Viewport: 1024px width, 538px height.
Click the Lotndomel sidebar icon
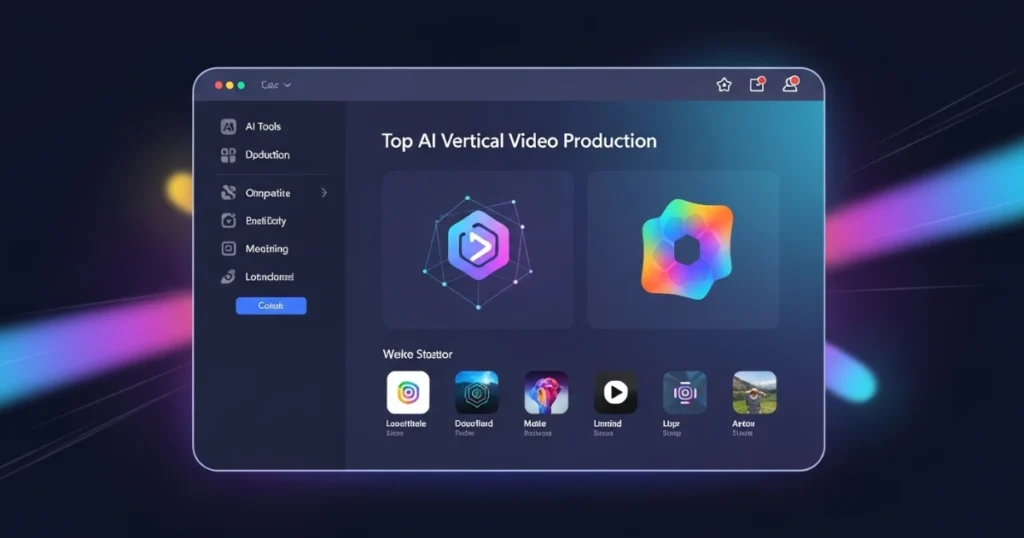tap(228, 277)
